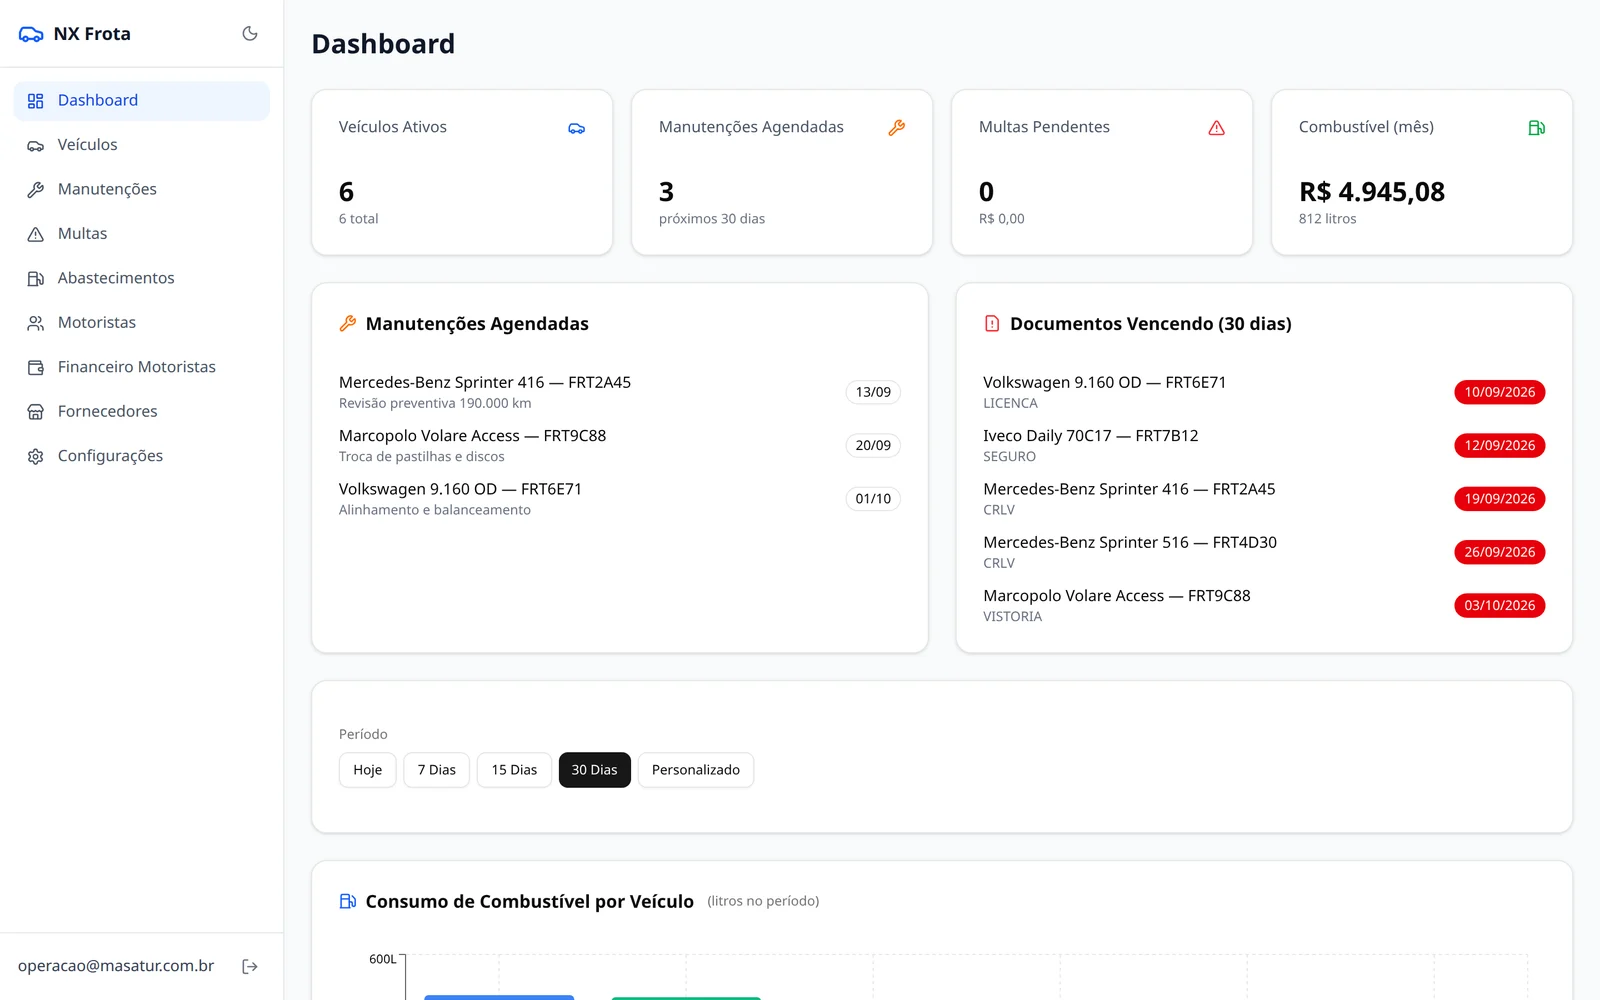
Task: Click the Abastecimentos fuel pump icon in sidebar
Action: (x=36, y=279)
